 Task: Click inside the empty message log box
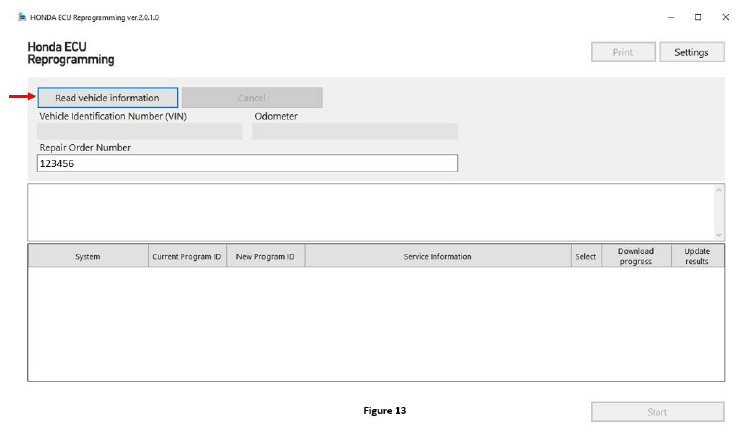pyautogui.click(x=370, y=211)
